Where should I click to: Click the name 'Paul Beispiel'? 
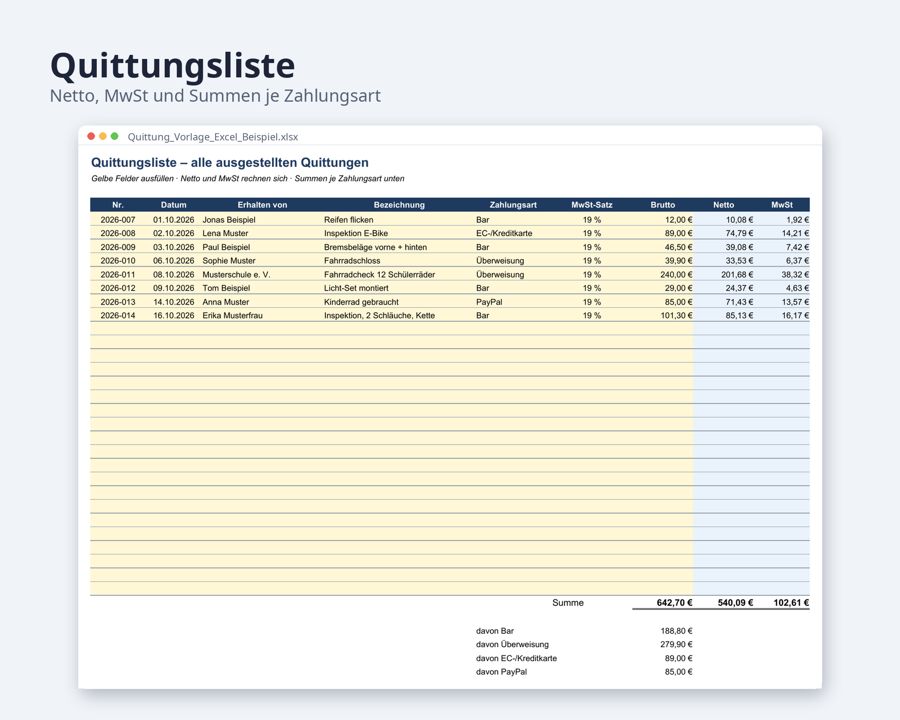click(x=226, y=247)
